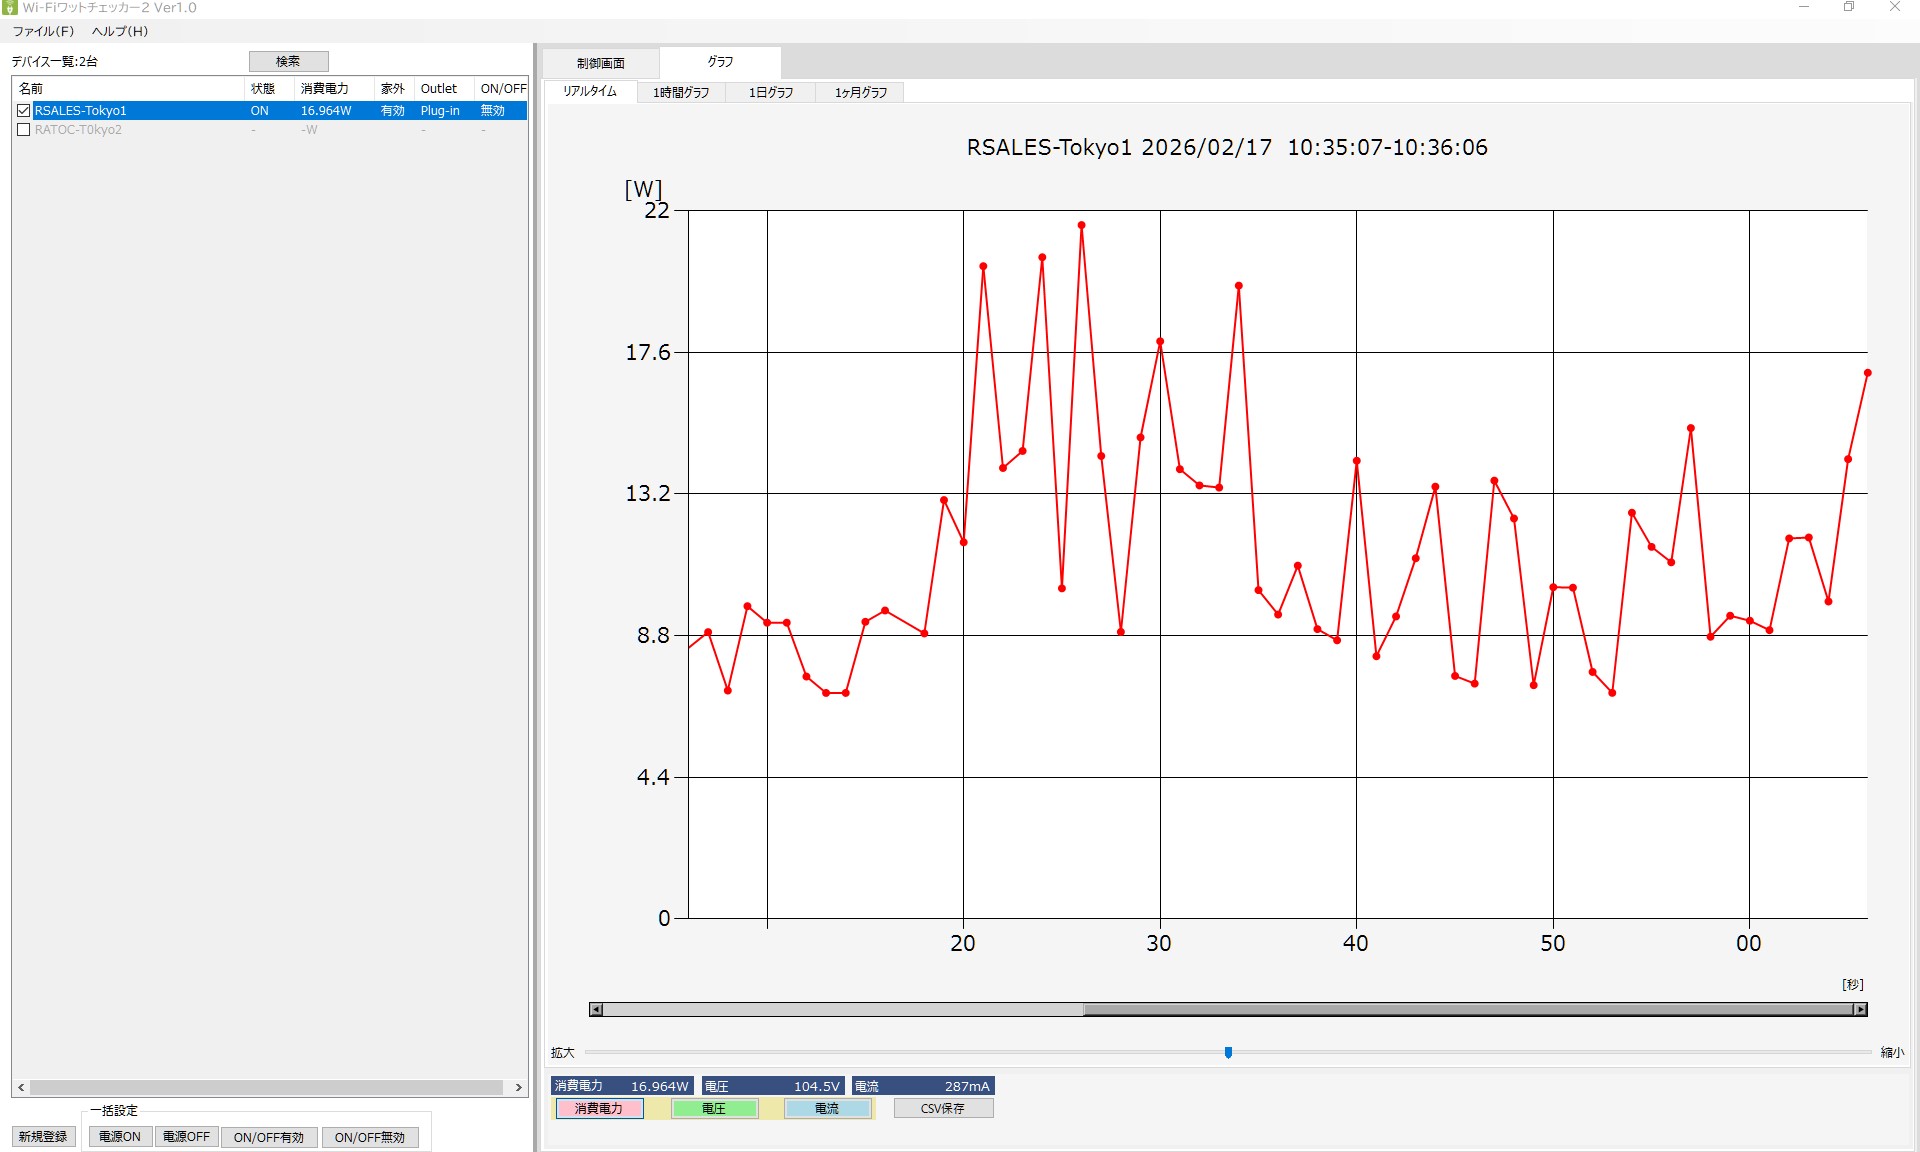This screenshot has height=1152, width=1920.
Task: Click graph scrollbar right arrow
Action: pyautogui.click(x=1860, y=1010)
